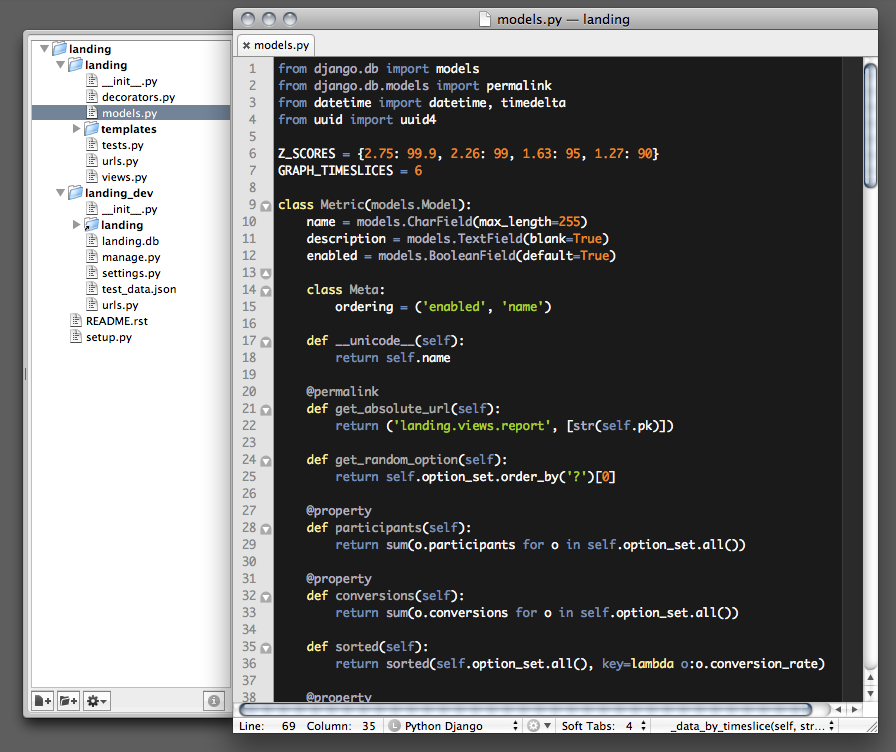This screenshot has width=896, height=752.
Task: Fold conversions method at line 32
Action: click(266, 597)
